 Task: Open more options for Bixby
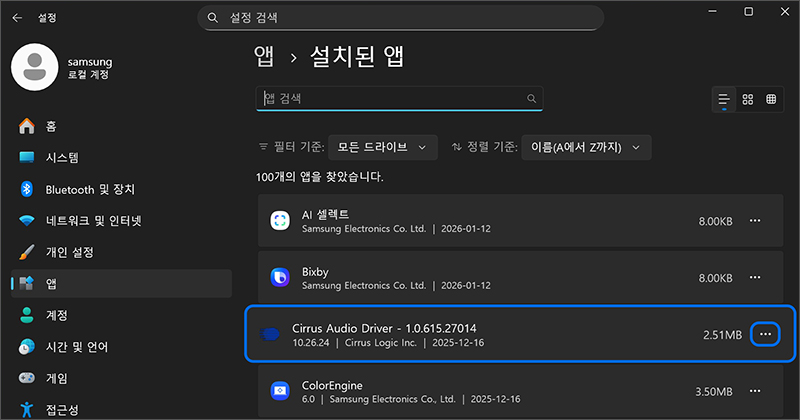pyautogui.click(x=755, y=278)
